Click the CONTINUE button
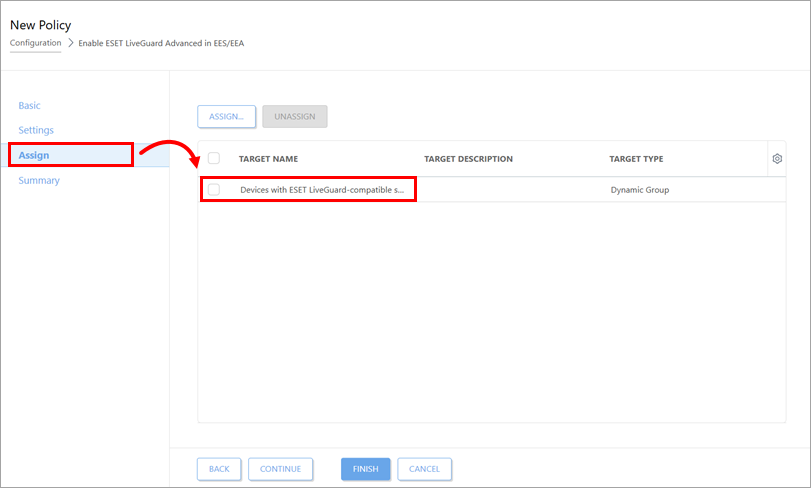 pos(280,469)
